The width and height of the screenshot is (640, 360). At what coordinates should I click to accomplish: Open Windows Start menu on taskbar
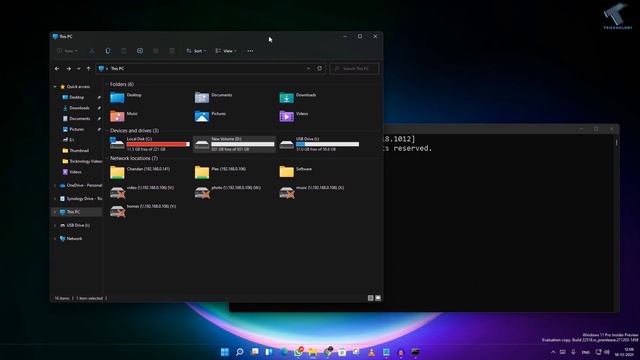pyautogui.click(x=224, y=352)
